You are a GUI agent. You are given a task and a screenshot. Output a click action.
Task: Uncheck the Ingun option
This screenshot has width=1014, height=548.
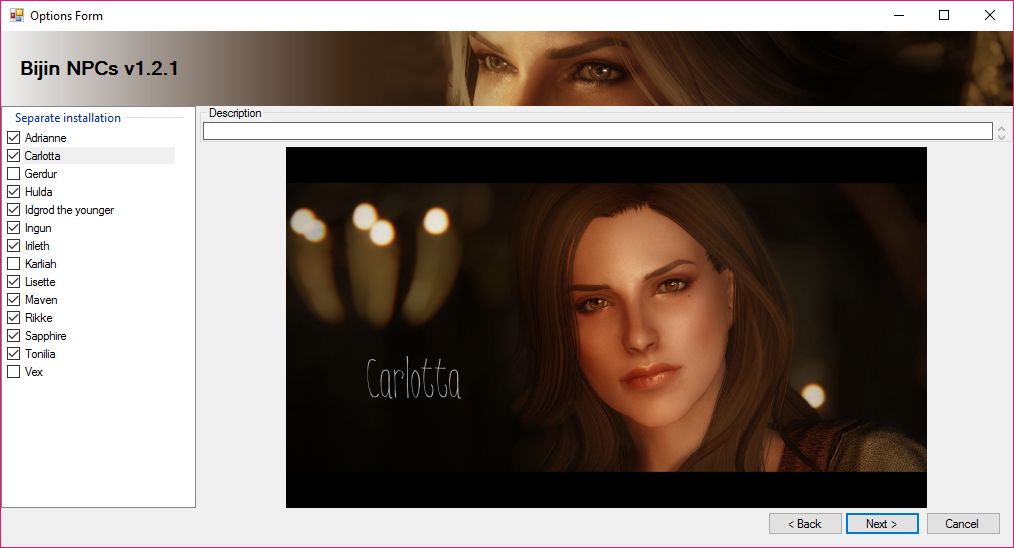coord(14,228)
